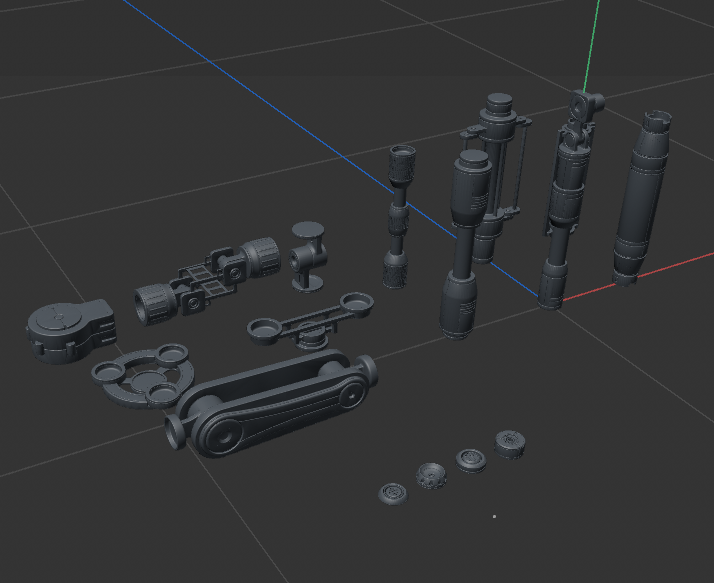Select the farthest small disc in the row
Screen dimensions: 714x583
(510, 444)
